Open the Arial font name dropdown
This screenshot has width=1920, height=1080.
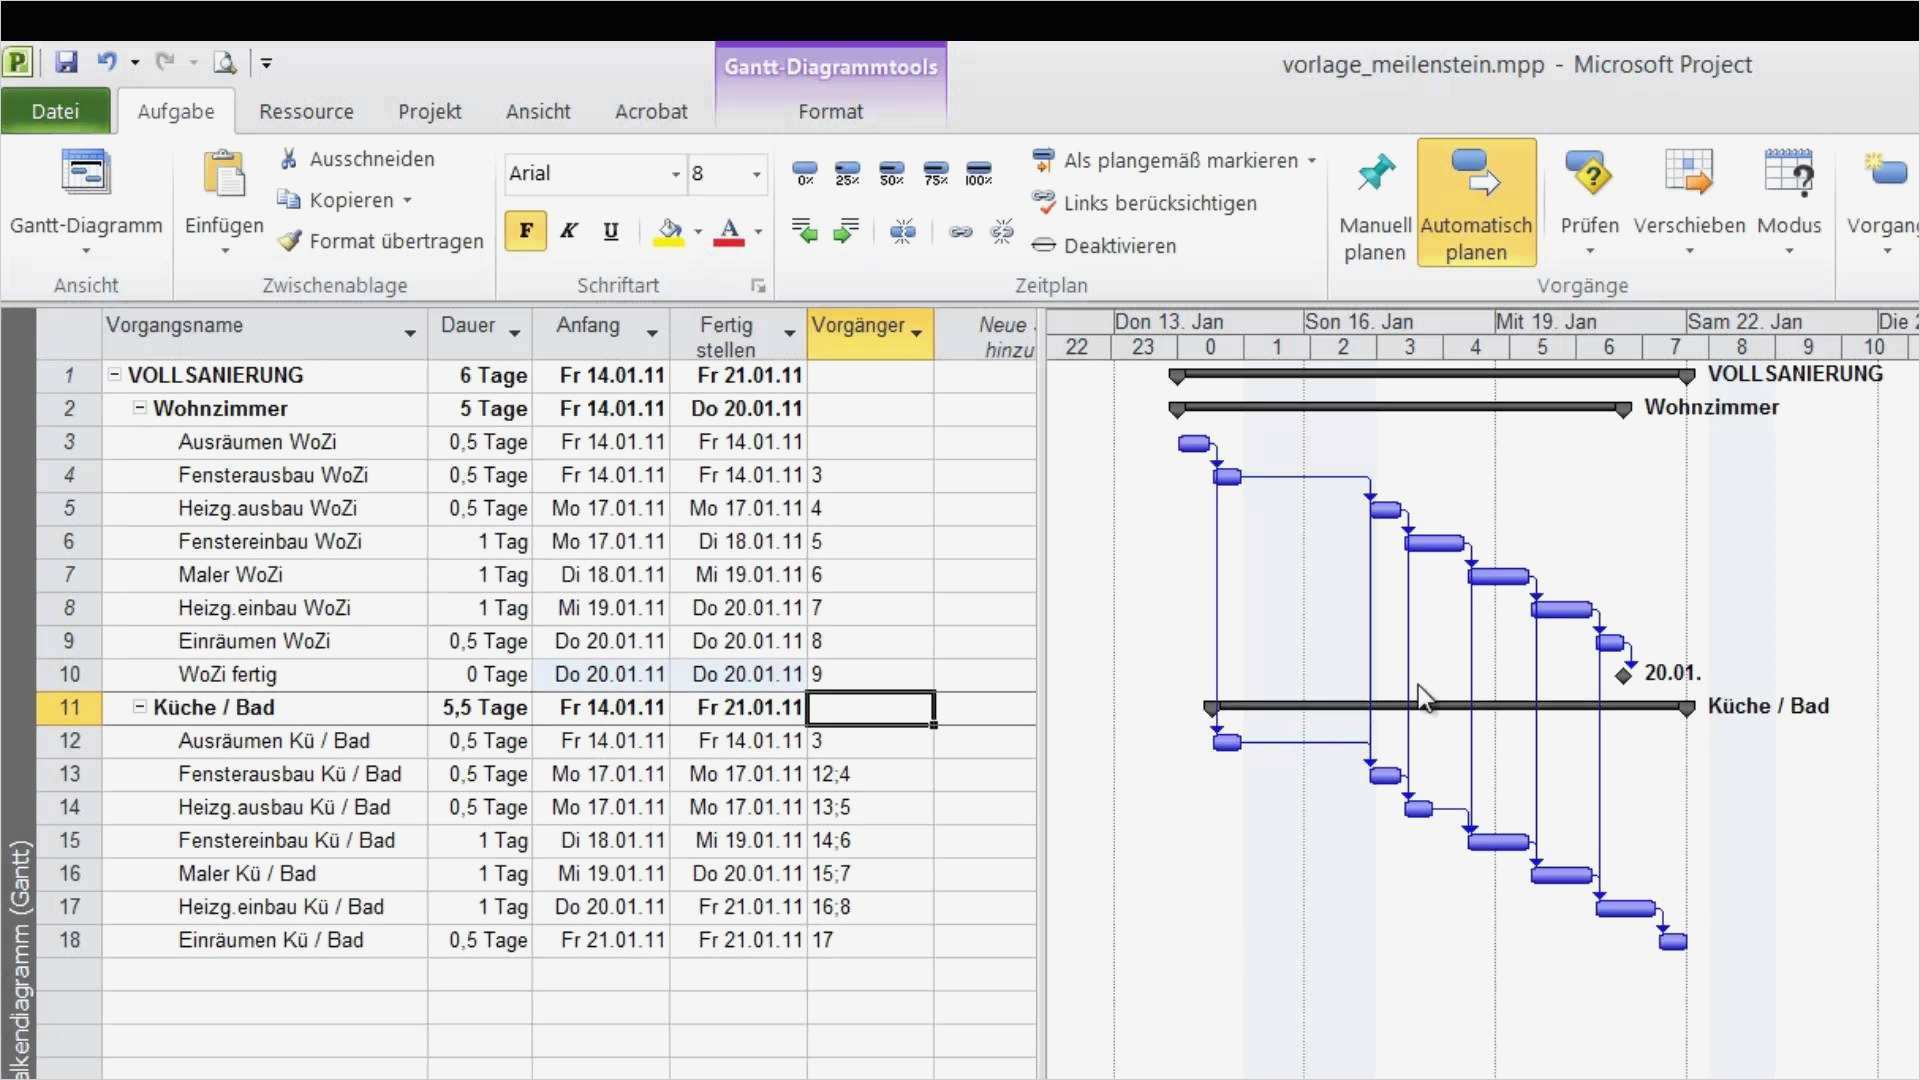point(676,174)
